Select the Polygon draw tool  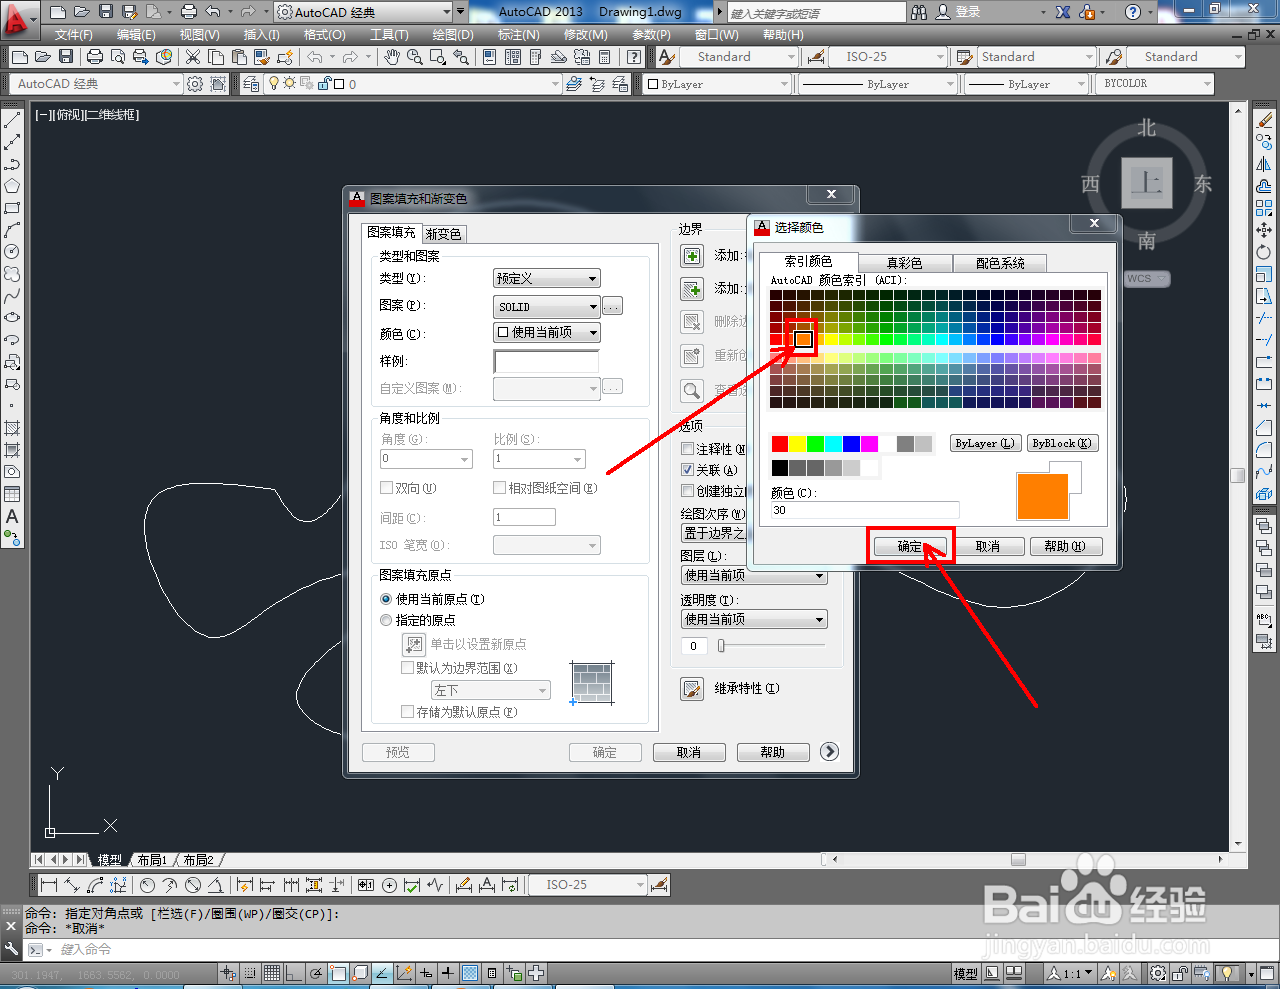(12, 186)
